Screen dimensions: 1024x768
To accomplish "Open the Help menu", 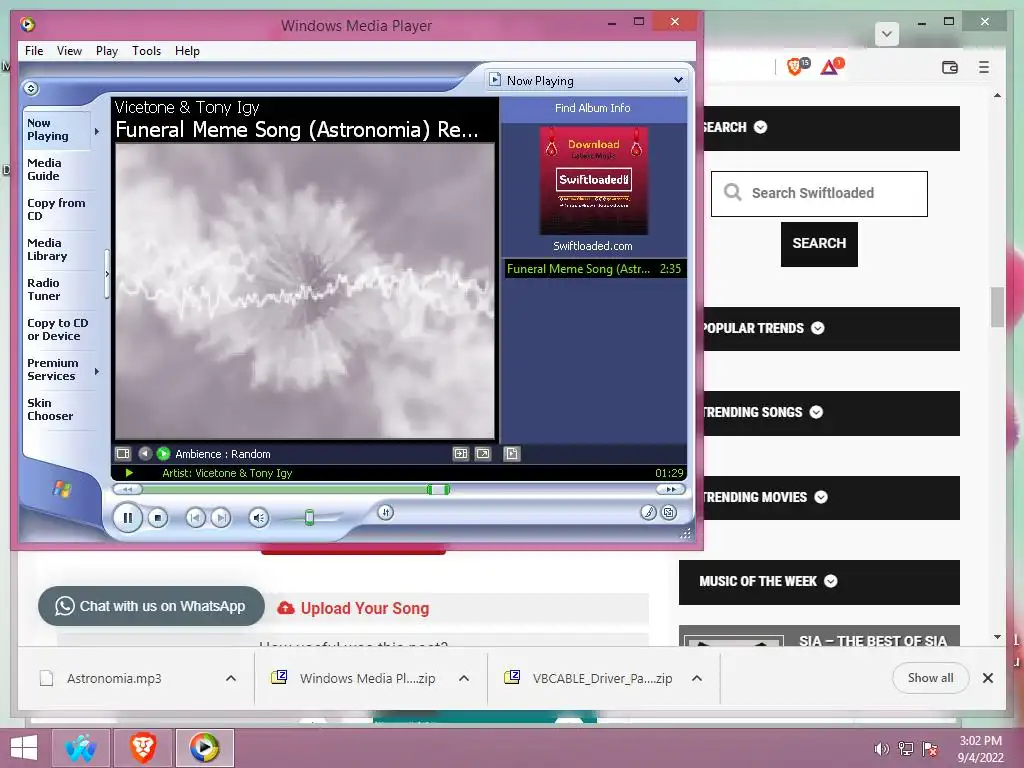I will tap(187, 51).
